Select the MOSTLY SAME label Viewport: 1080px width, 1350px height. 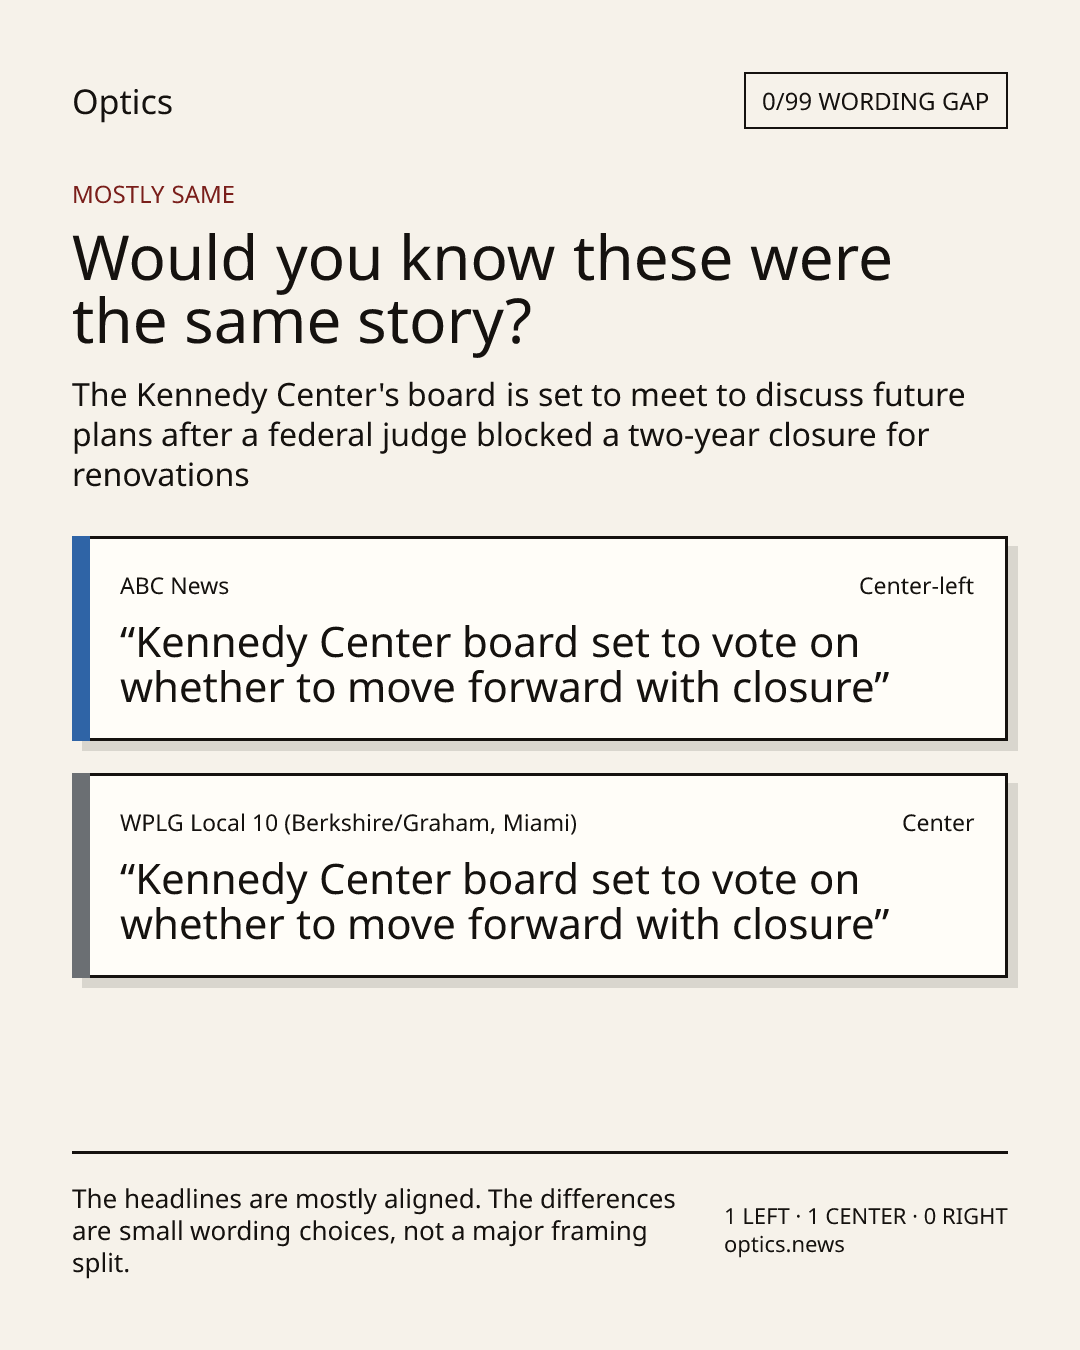153,195
